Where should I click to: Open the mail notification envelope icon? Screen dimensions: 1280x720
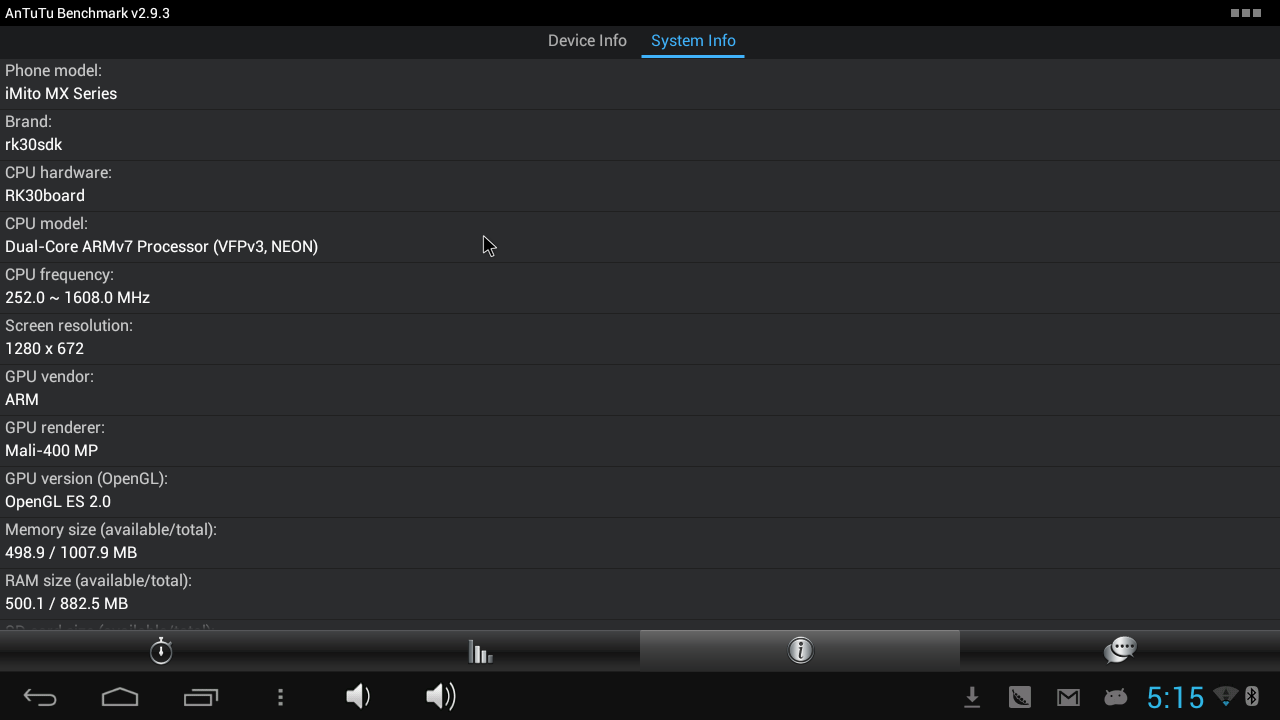click(x=1068, y=698)
